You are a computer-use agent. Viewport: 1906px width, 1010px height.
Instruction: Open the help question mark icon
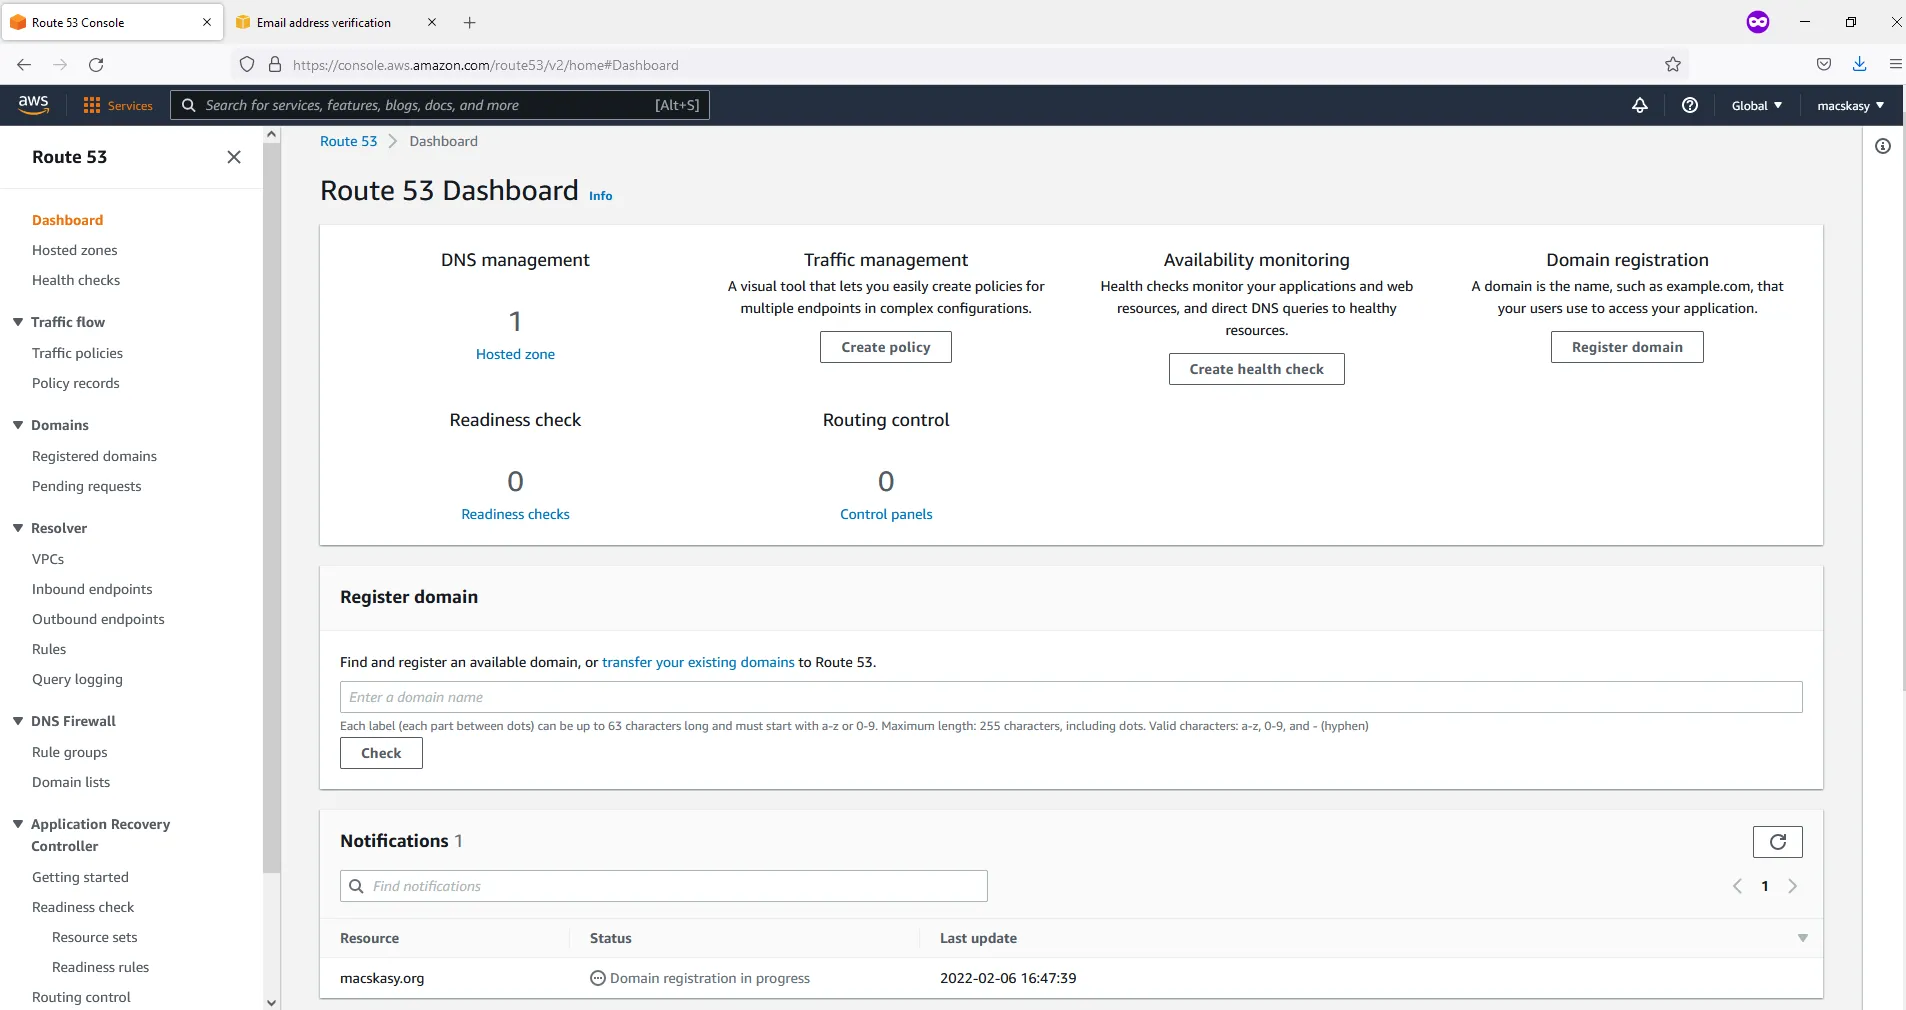click(1690, 105)
